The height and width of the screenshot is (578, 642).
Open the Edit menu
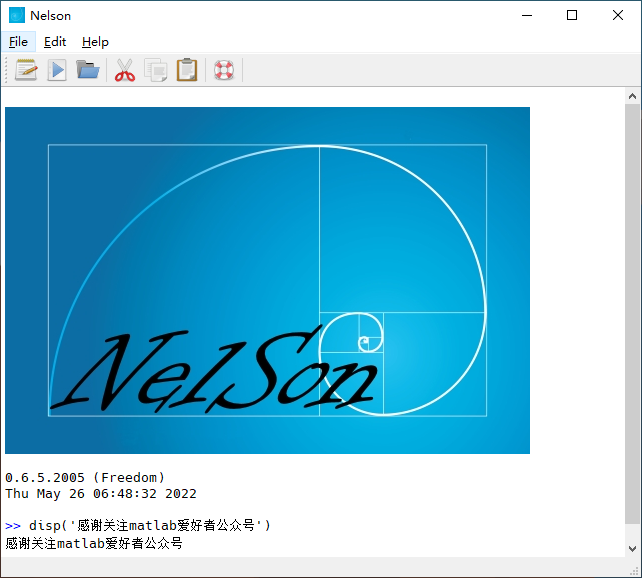pos(55,42)
